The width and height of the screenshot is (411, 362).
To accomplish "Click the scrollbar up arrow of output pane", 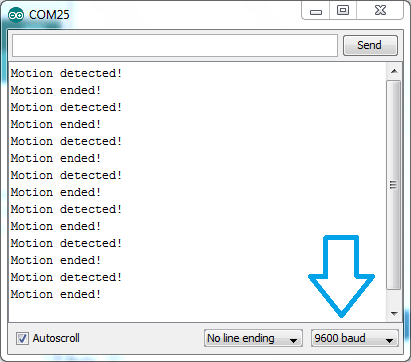I will click(394, 71).
